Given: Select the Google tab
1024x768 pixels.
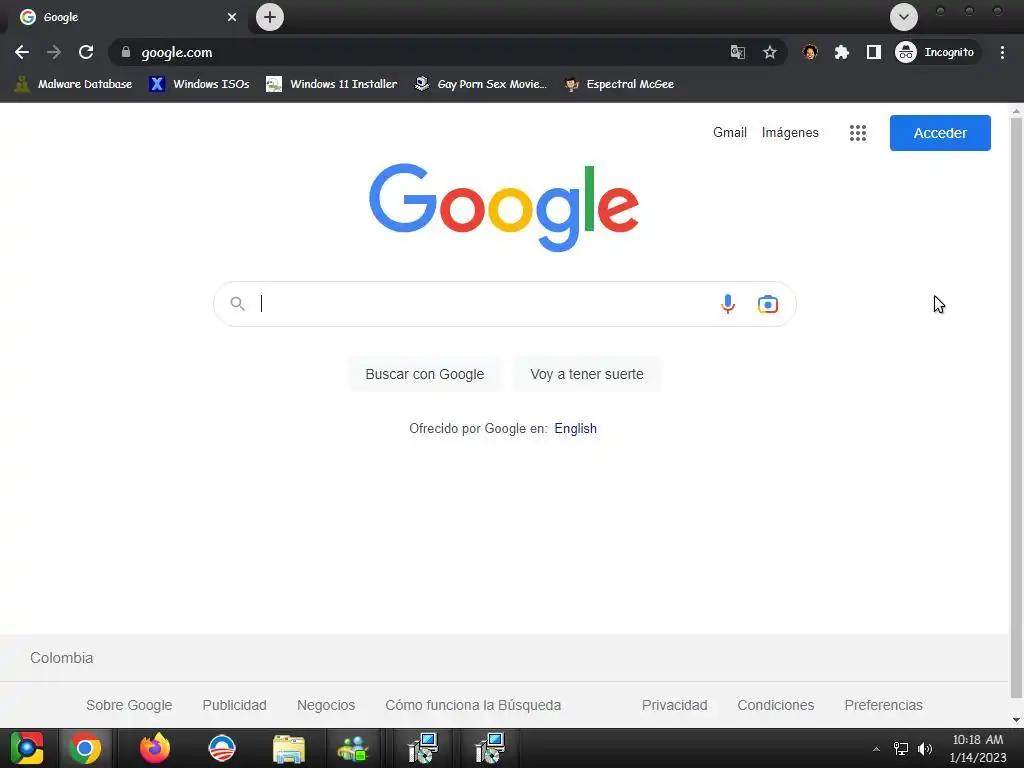Looking at the screenshot, I should tap(127, 18).
